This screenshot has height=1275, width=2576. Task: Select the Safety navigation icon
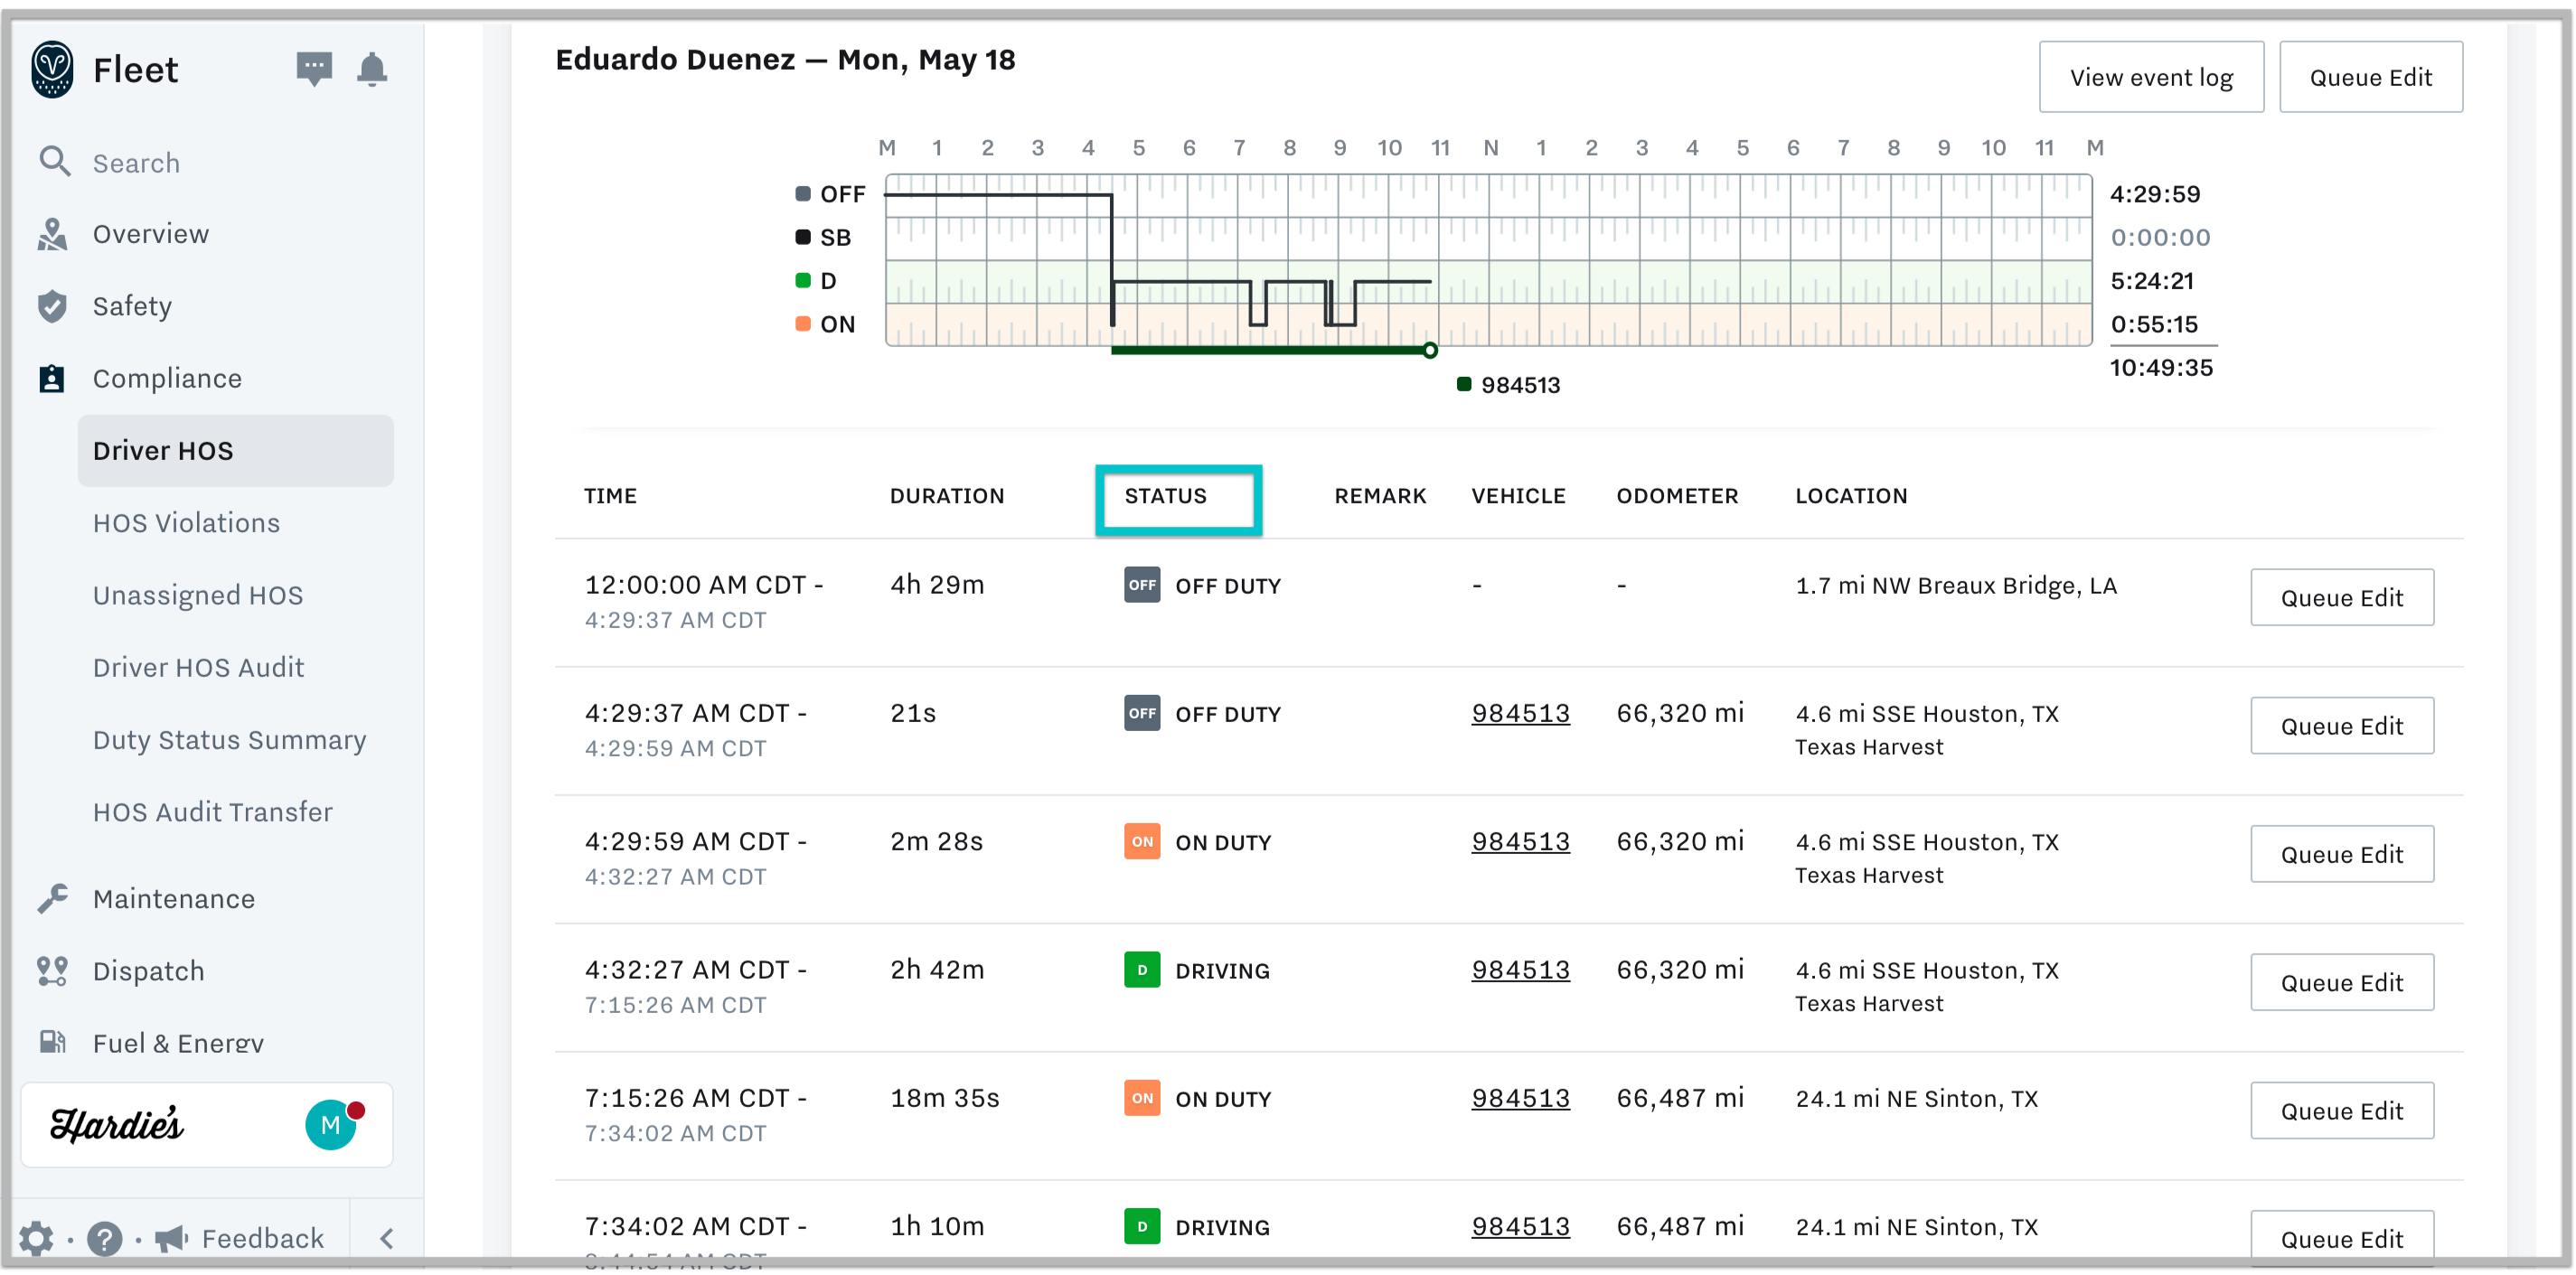54,305
